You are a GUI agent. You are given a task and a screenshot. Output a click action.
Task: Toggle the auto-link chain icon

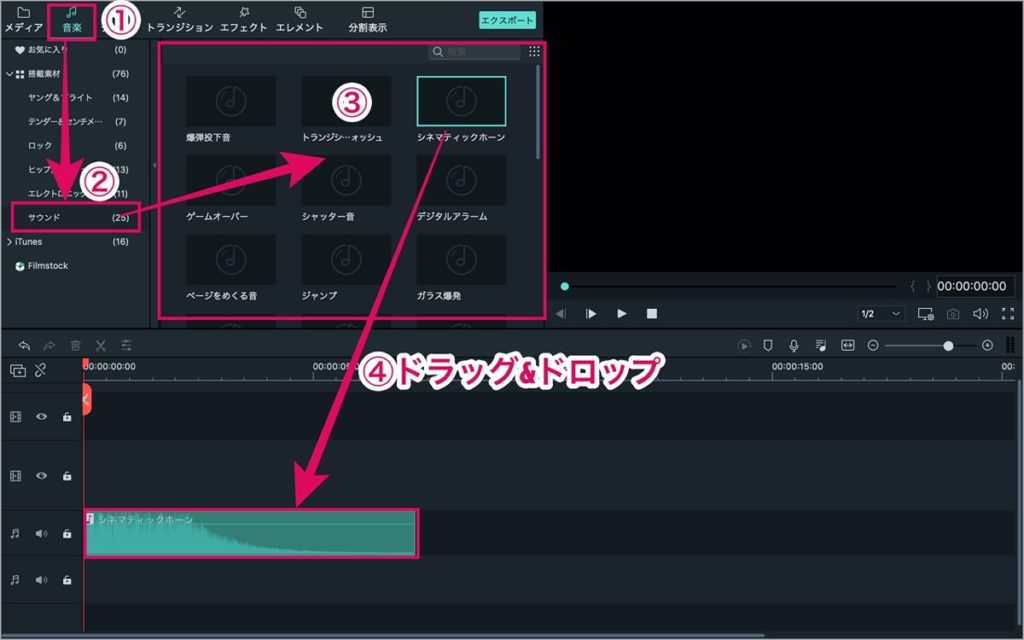point(40,371)
